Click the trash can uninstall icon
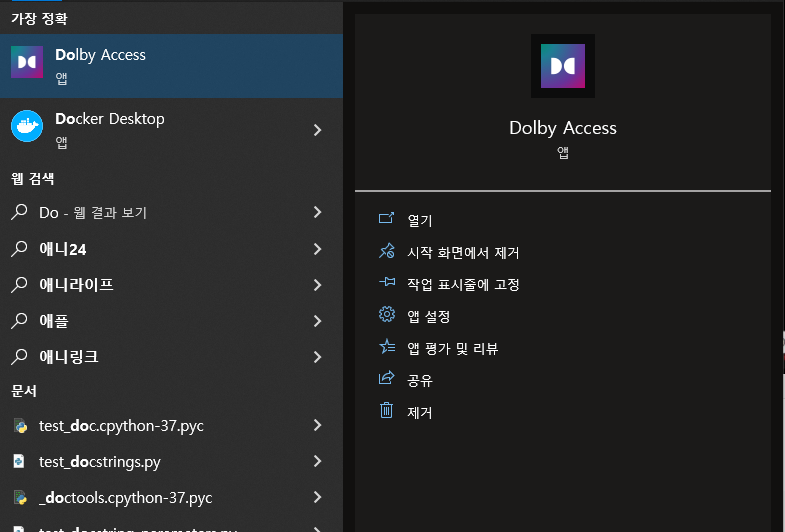785x532 pixels. pyautogui.click(x=386, y=410)
